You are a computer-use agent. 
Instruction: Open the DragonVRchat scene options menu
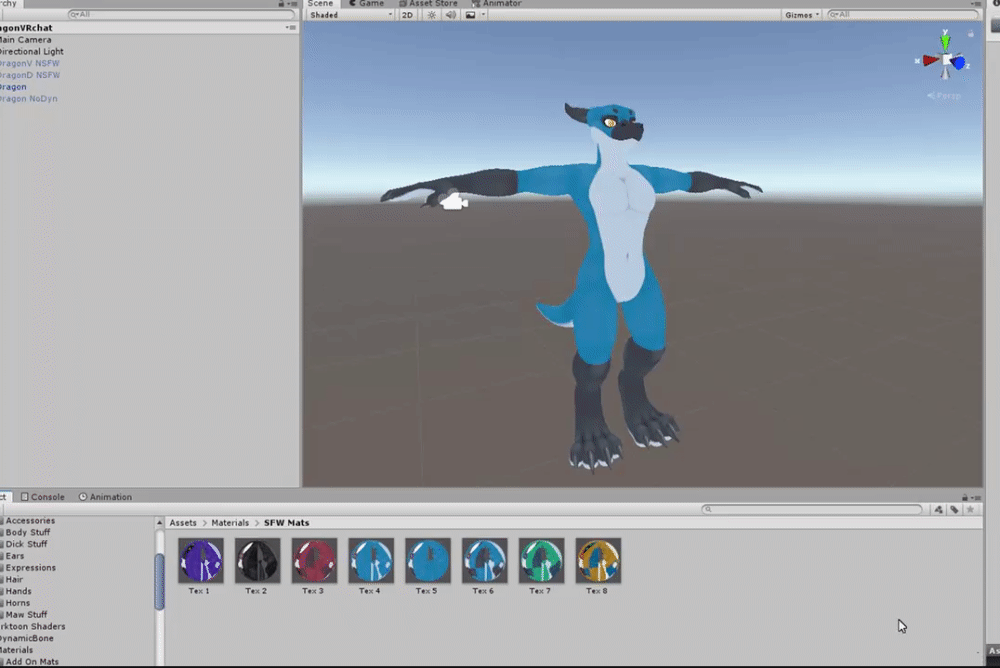coord(291,27)
